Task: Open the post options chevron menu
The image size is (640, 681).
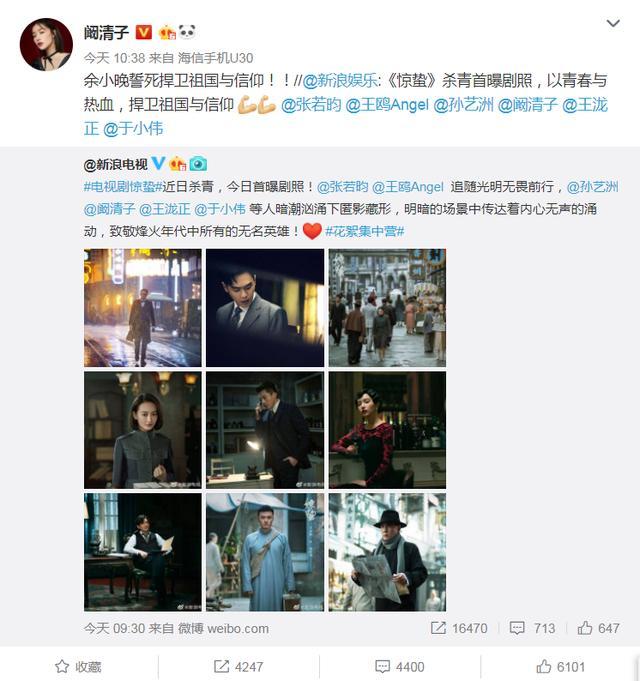Action: pos(613,23)
